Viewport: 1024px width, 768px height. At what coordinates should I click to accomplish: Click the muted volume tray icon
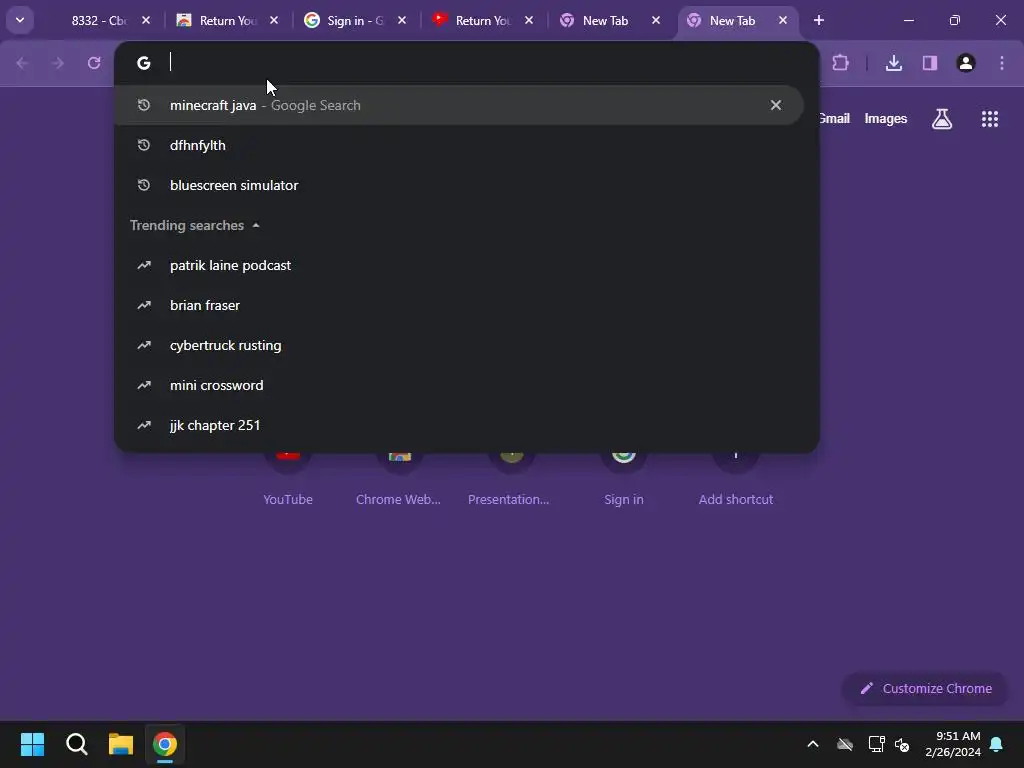pos(903,744)
